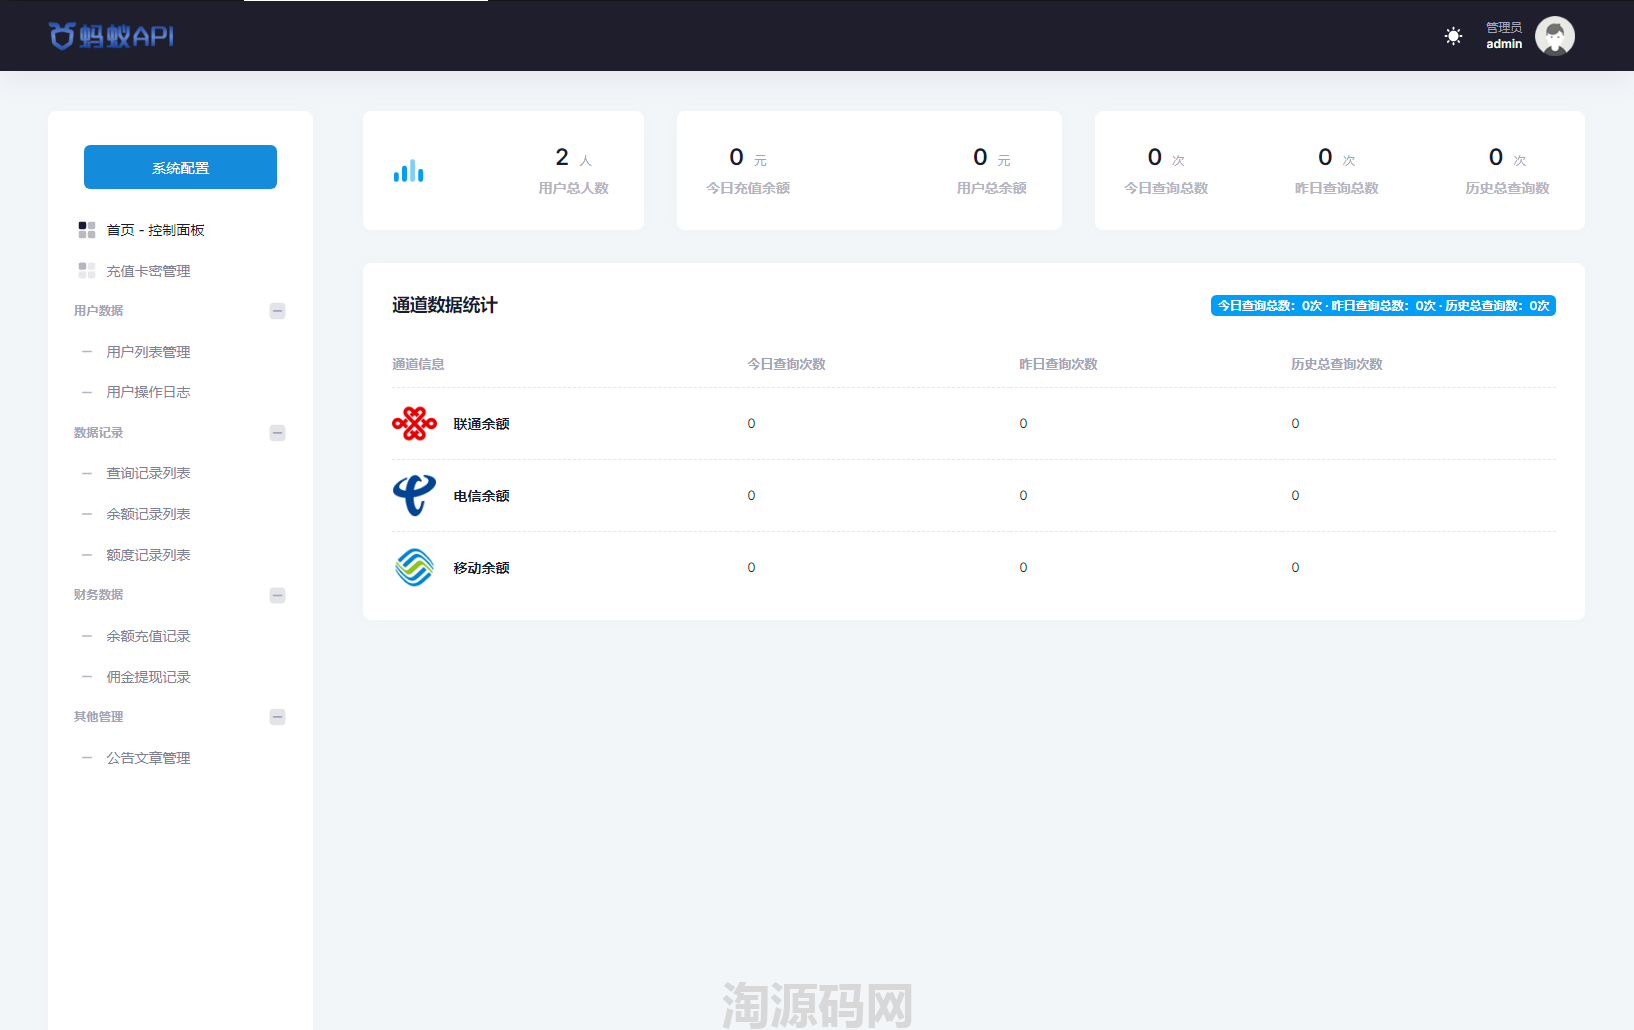
Task: Click 移动余额 historical total query count
Action: [x=1295, y=568]
